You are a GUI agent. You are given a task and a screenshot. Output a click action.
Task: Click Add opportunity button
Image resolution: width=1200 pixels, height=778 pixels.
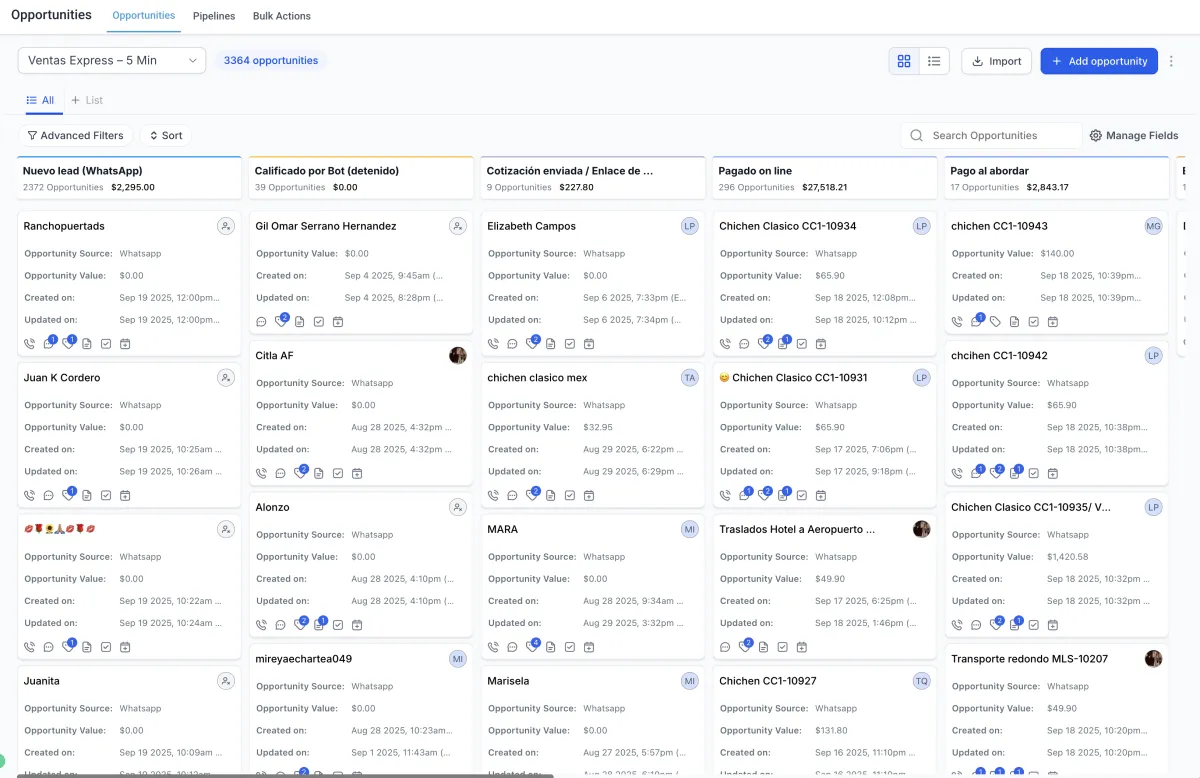(1099, 61)
